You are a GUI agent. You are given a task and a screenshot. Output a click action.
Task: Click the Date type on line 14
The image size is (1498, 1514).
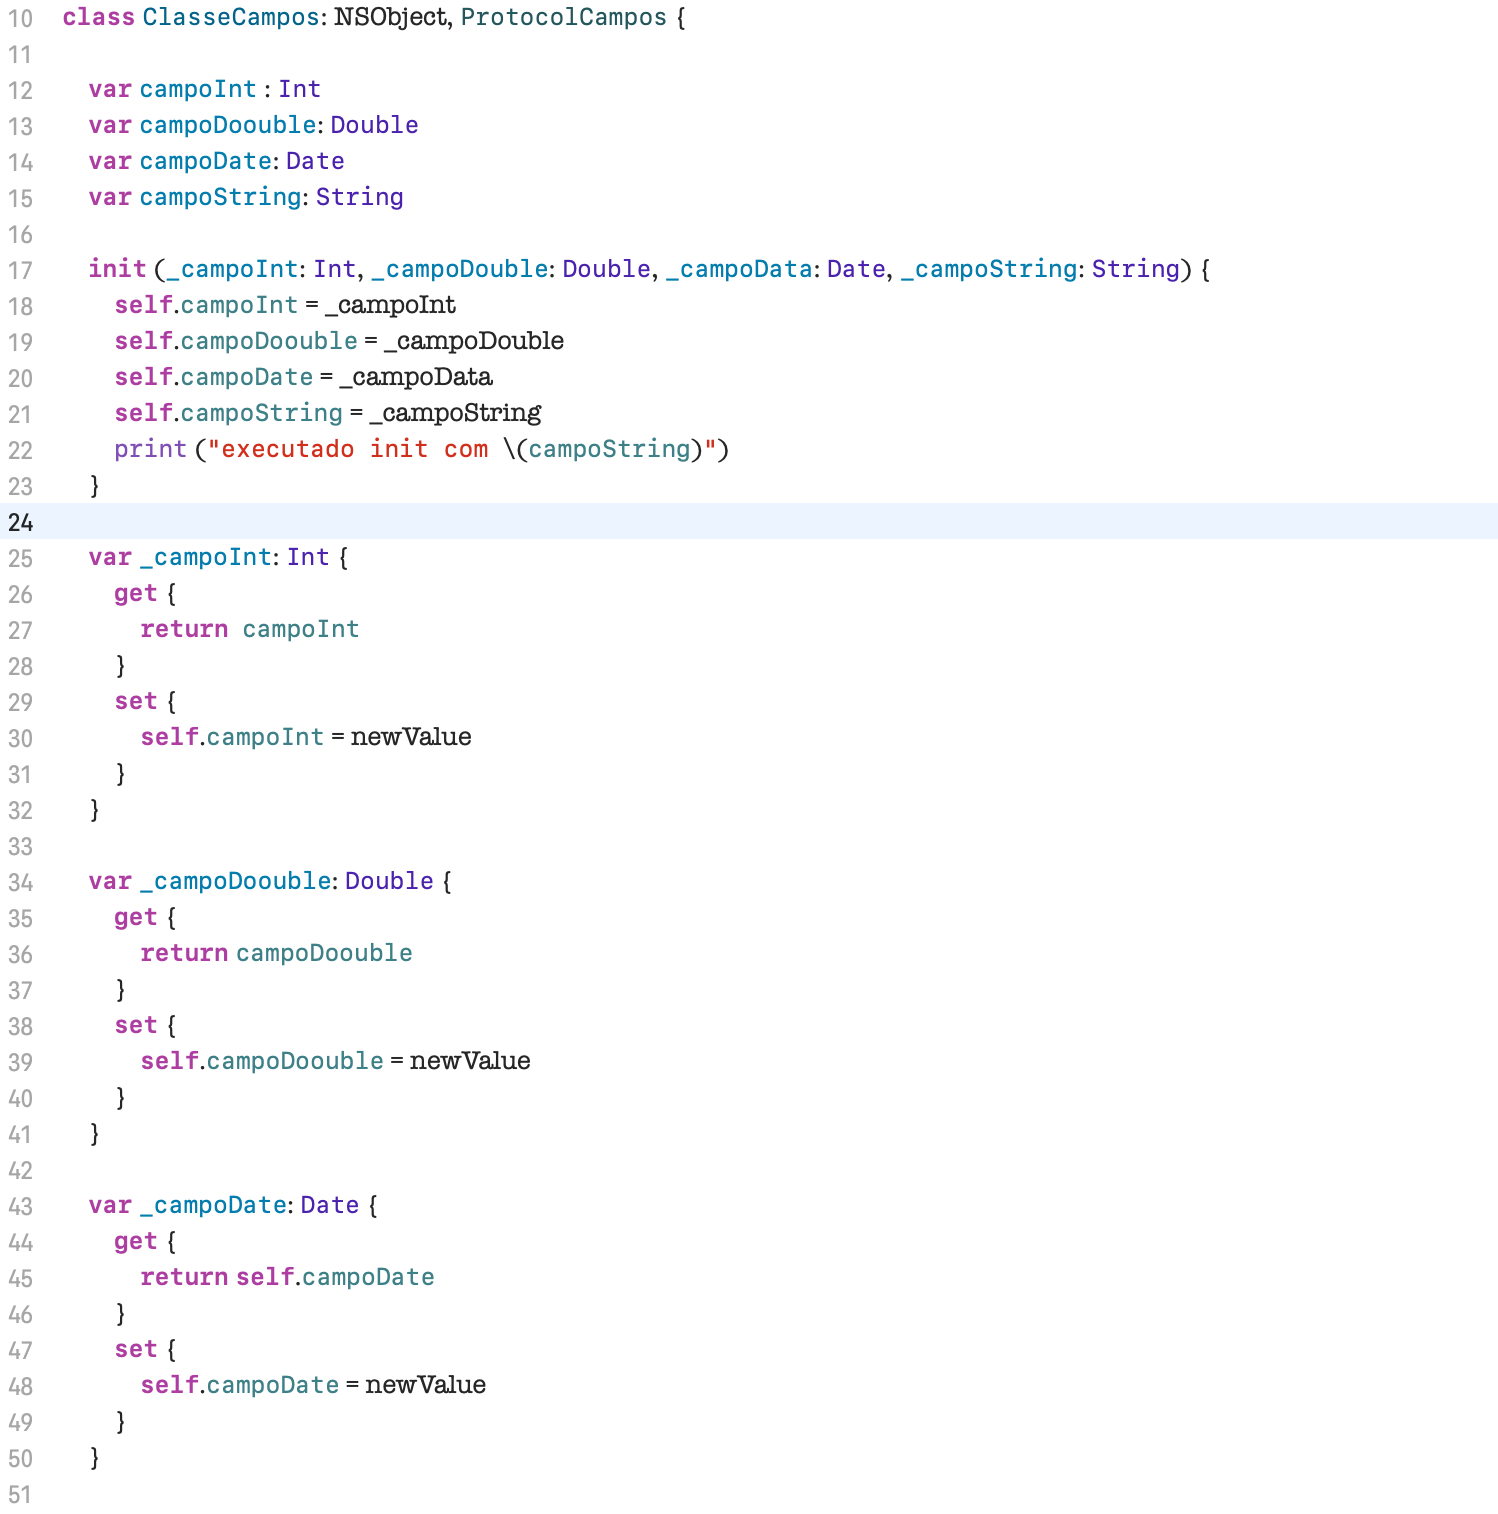(315, 162)
